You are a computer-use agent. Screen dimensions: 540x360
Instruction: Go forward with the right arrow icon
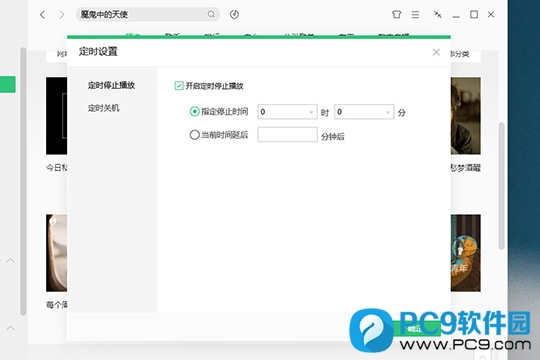tap(61, 14)
